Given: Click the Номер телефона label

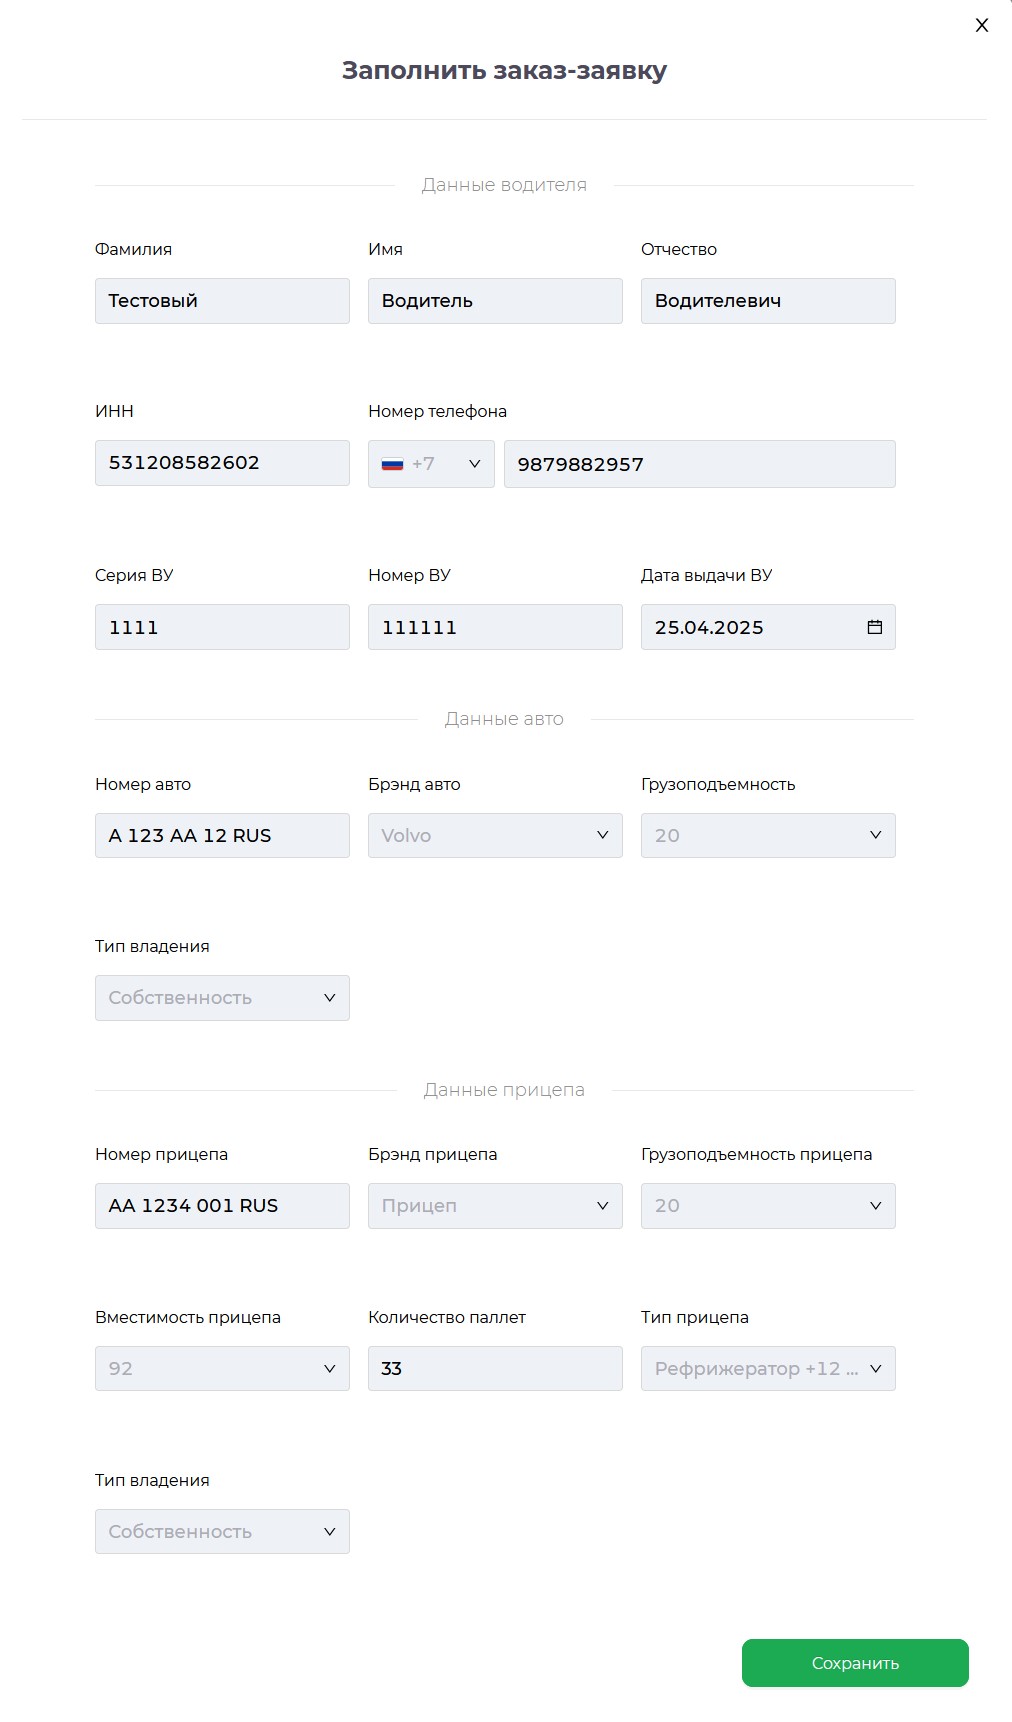Looking at the screenshot, I should (x=437, y=411).
